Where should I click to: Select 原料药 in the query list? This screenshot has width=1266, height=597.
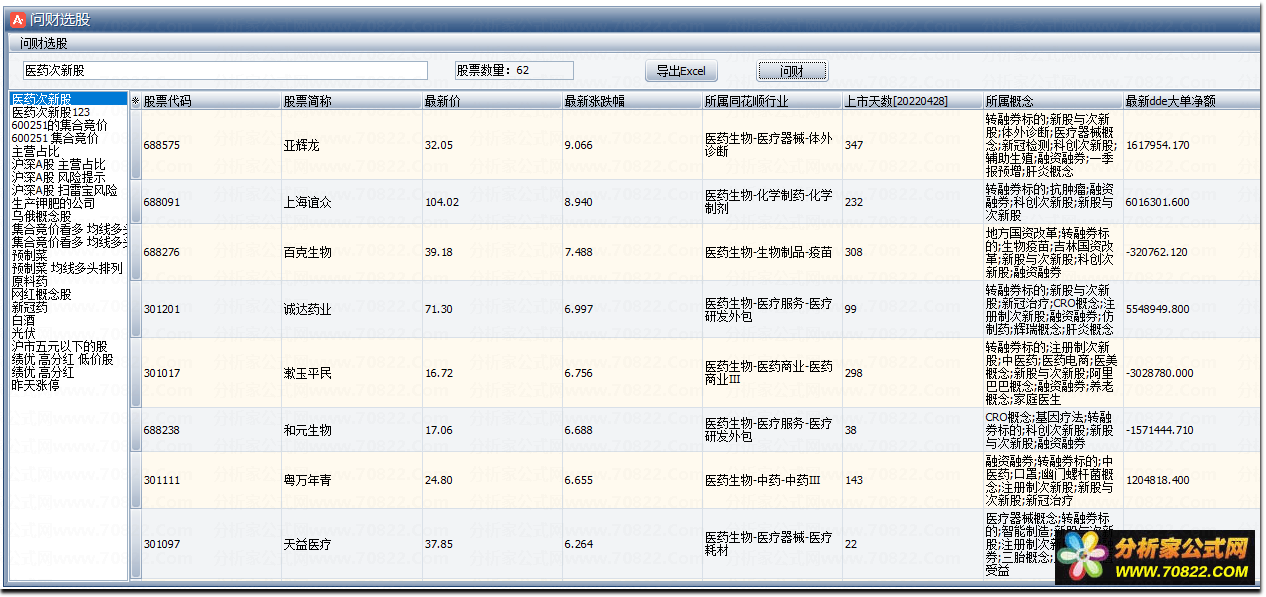pos(29,281)
